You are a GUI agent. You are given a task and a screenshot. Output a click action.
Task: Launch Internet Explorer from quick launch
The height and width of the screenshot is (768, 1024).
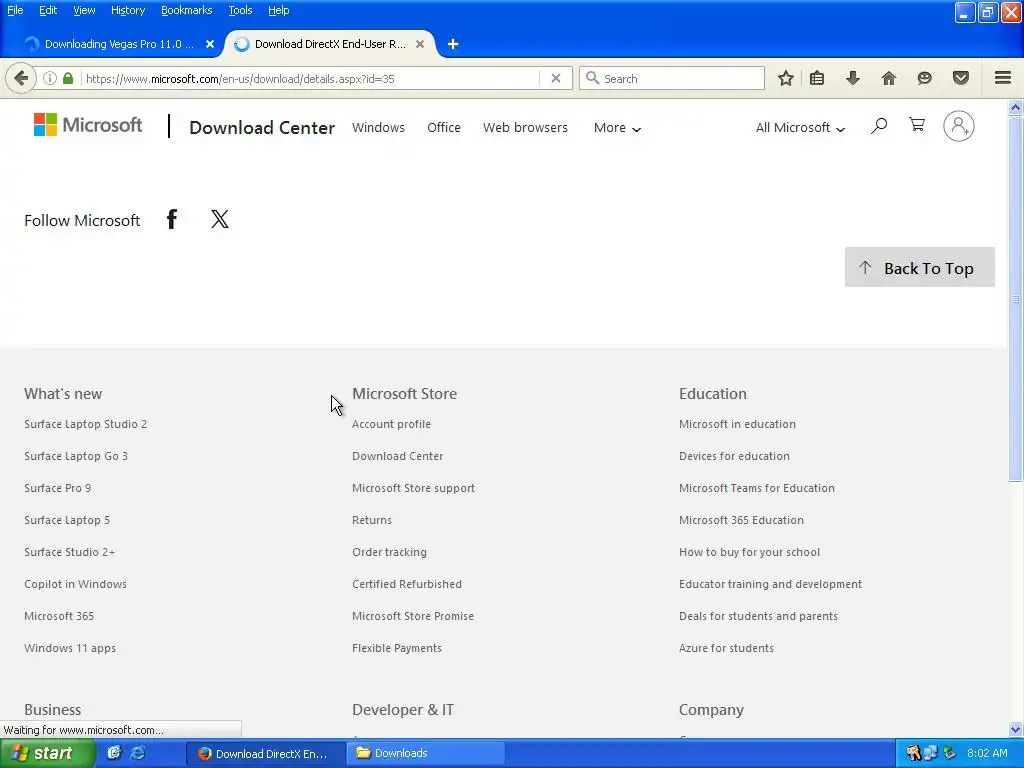[x=138, y=753]
